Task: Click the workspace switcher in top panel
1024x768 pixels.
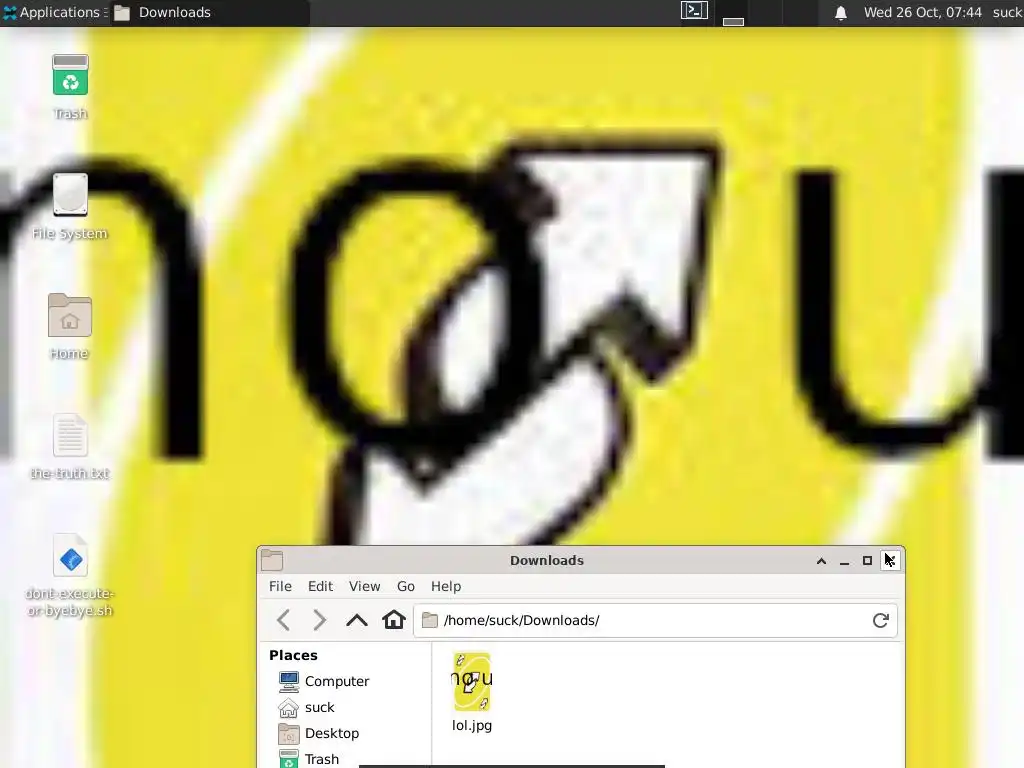Action: pos(748,13)
